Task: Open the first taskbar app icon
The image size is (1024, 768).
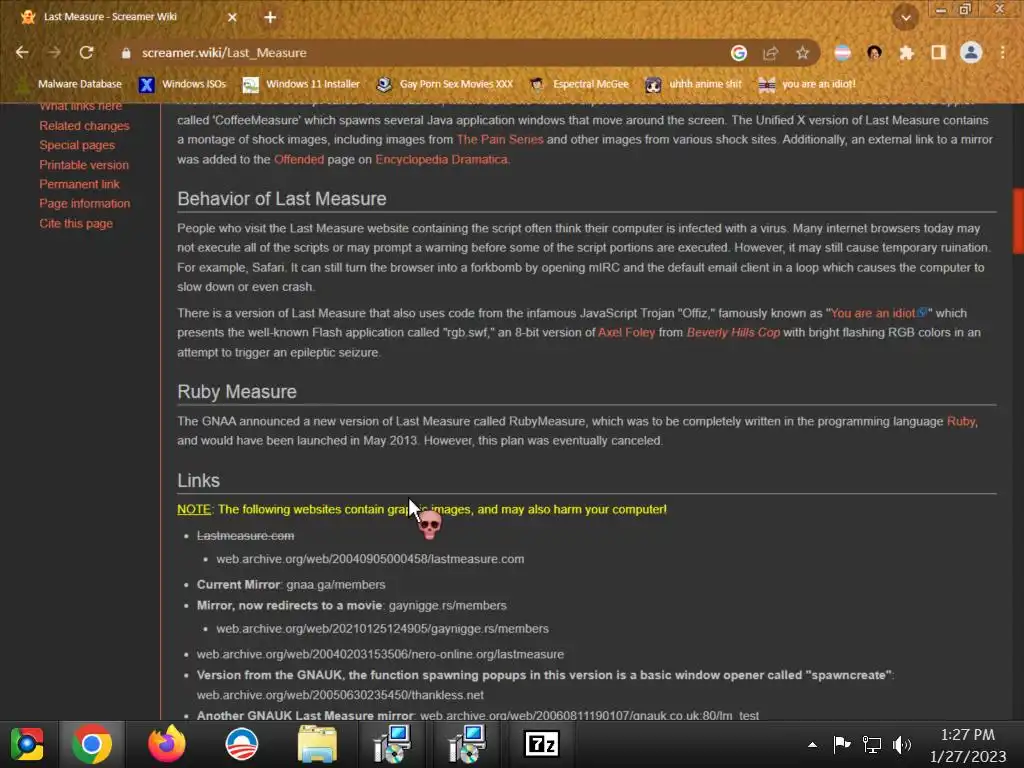Action: click(27, 744)
